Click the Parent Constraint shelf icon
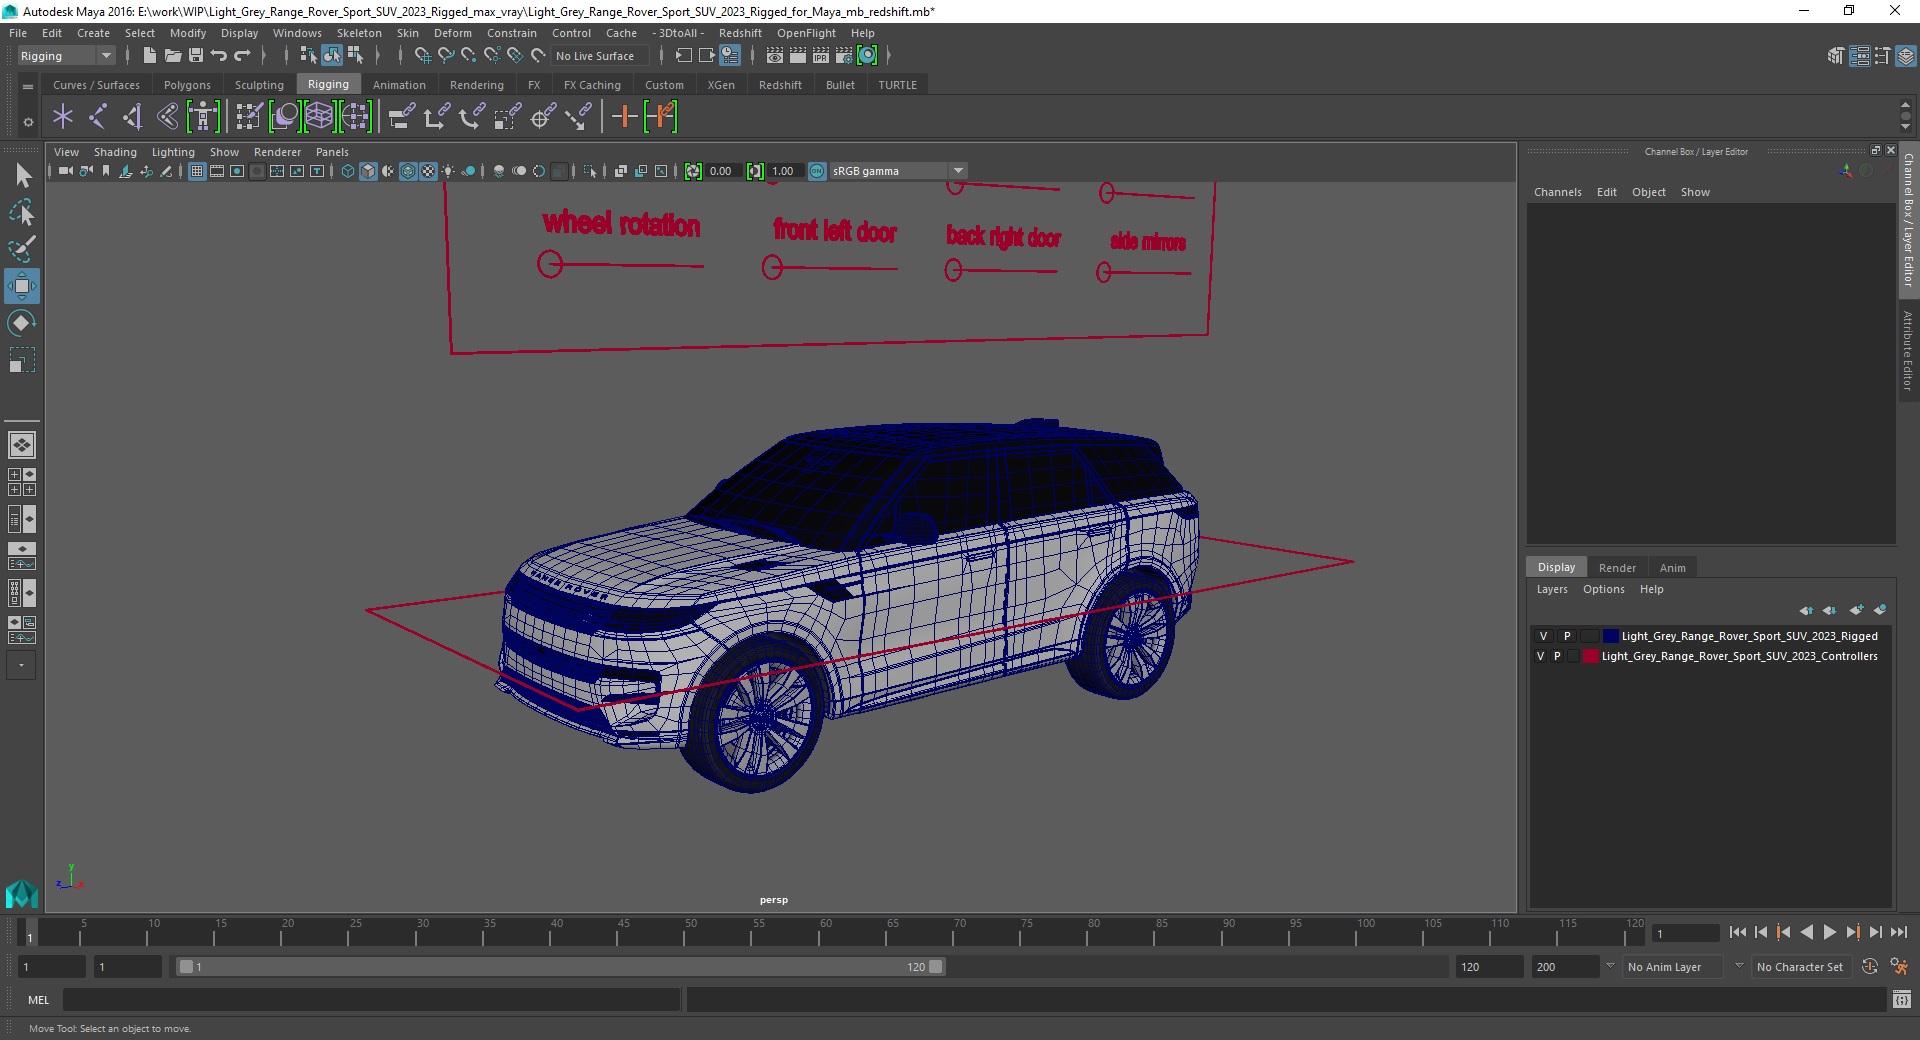Viewport: 1920px width, 1040px height. (x=402, y=117)
